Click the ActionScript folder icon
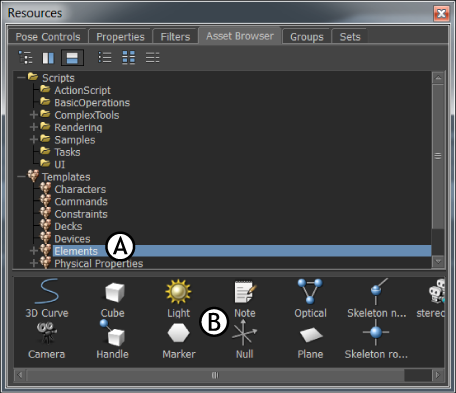 [45, 89]
